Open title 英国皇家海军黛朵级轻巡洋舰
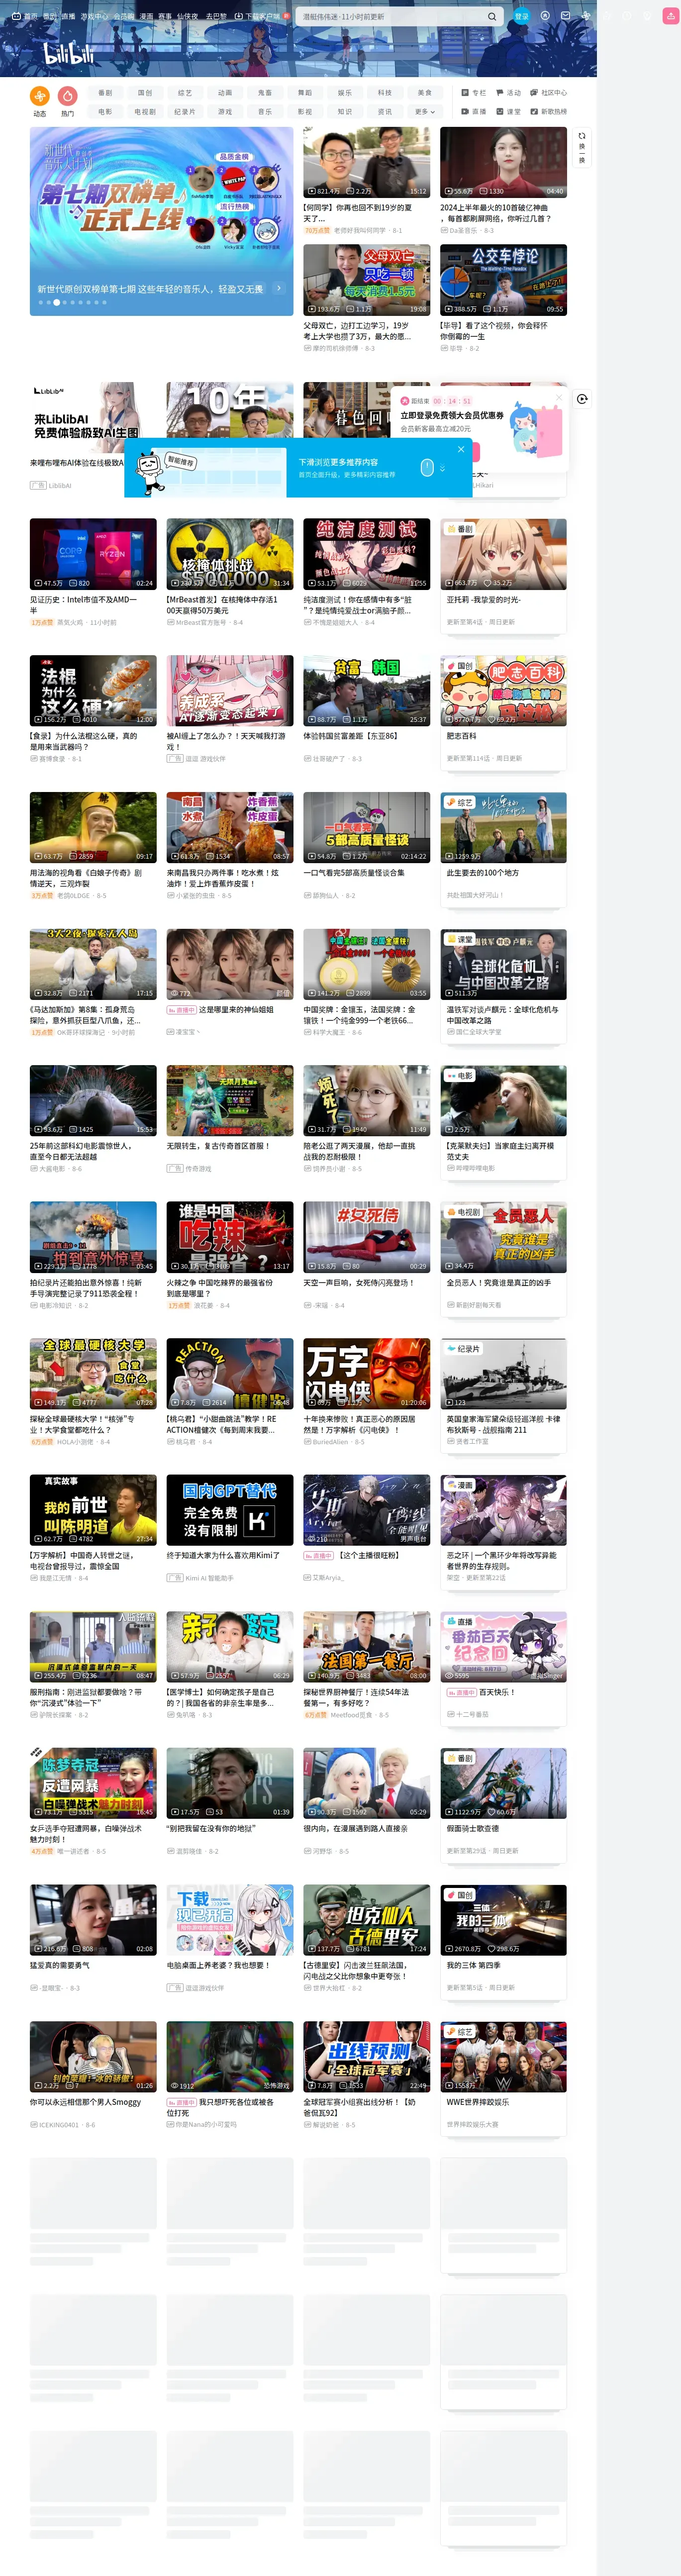681x2576 pixels. pos(503,1425)
